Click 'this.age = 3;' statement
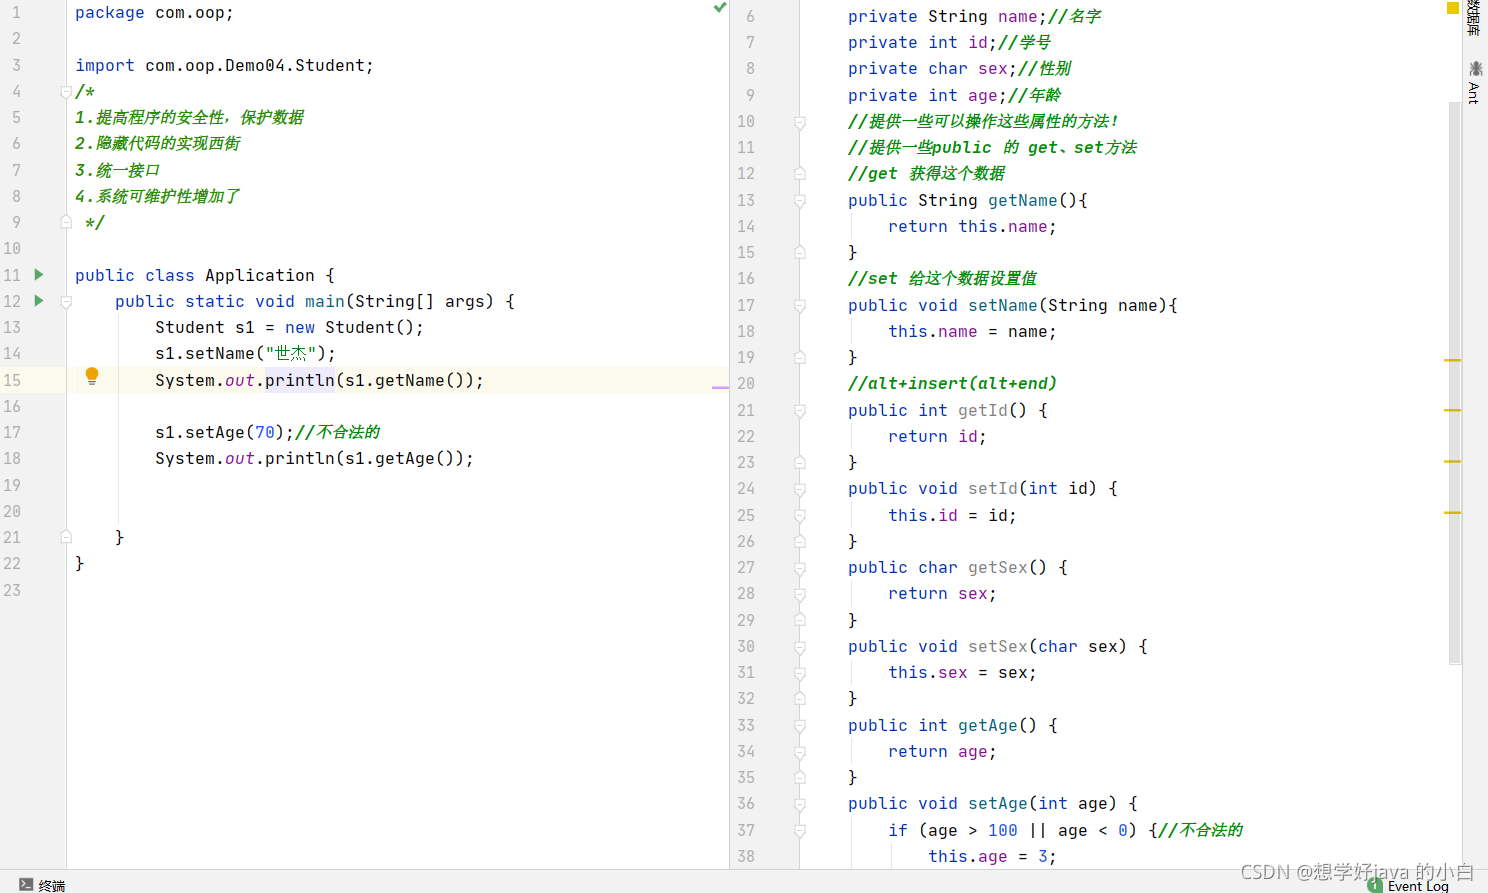The width and height of the screenshot is (1488, 893). (992, 857)
